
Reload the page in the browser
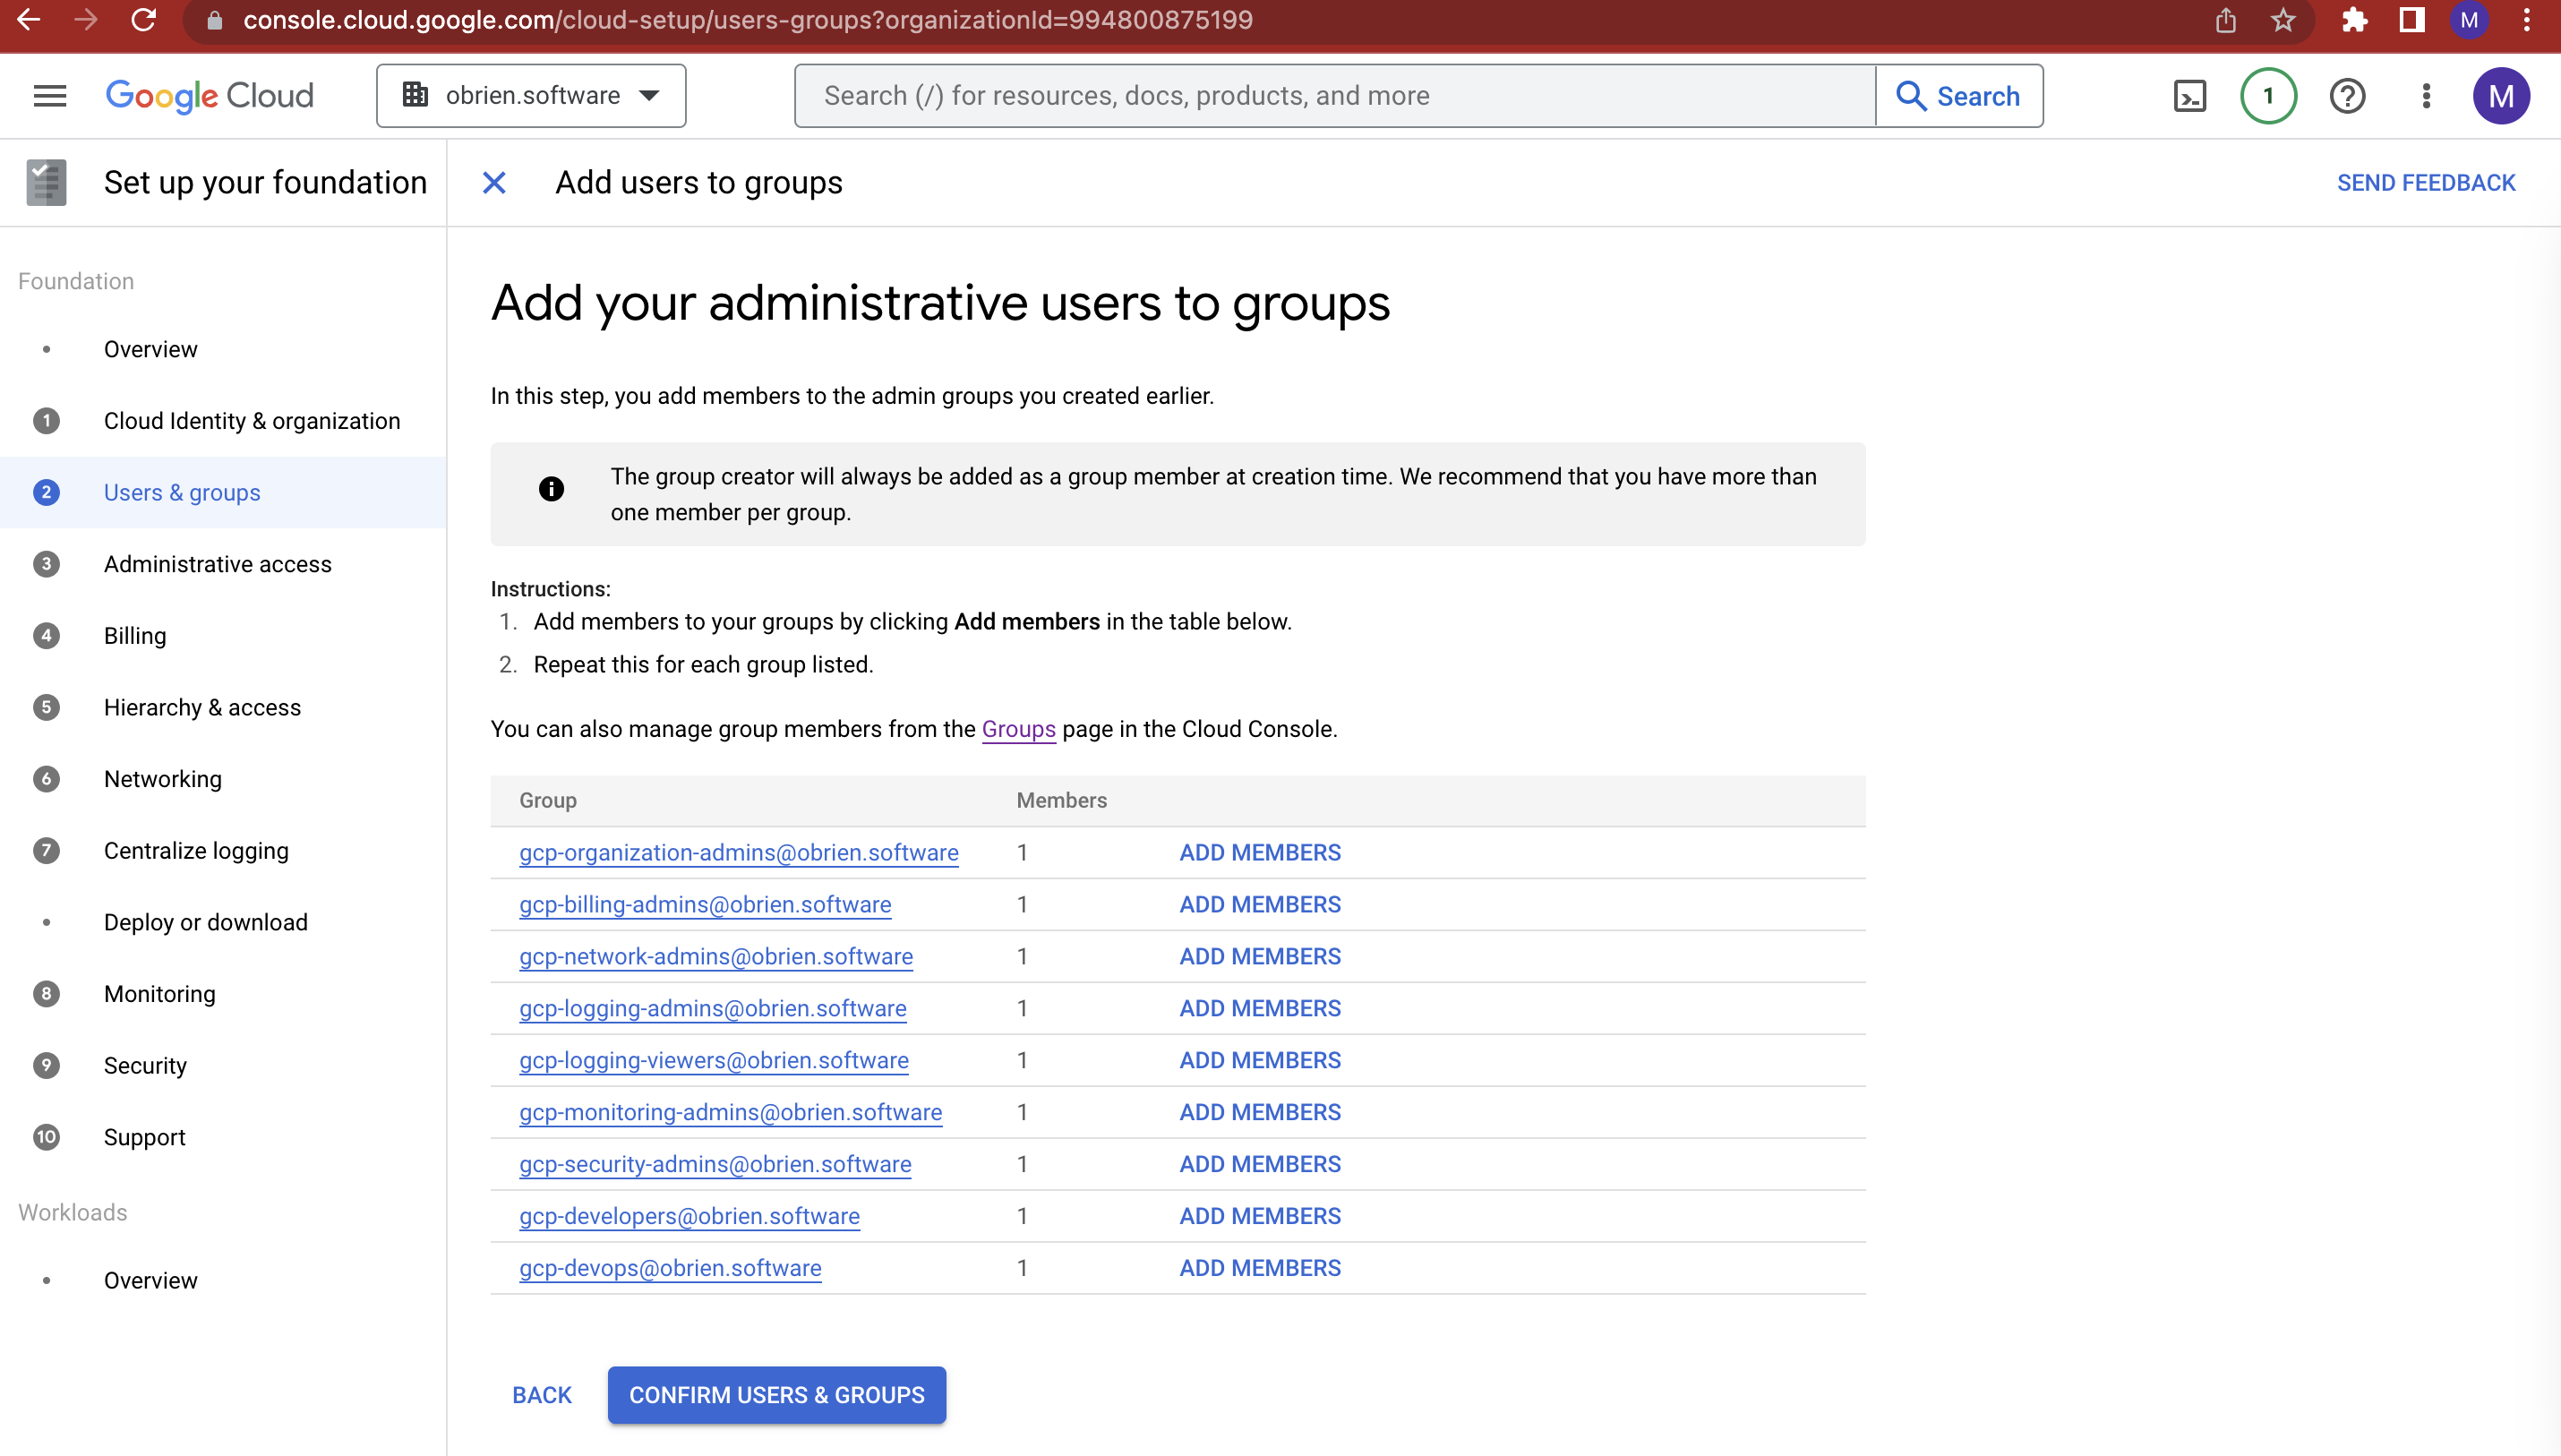pyautogui.click(x=144, y=20)
